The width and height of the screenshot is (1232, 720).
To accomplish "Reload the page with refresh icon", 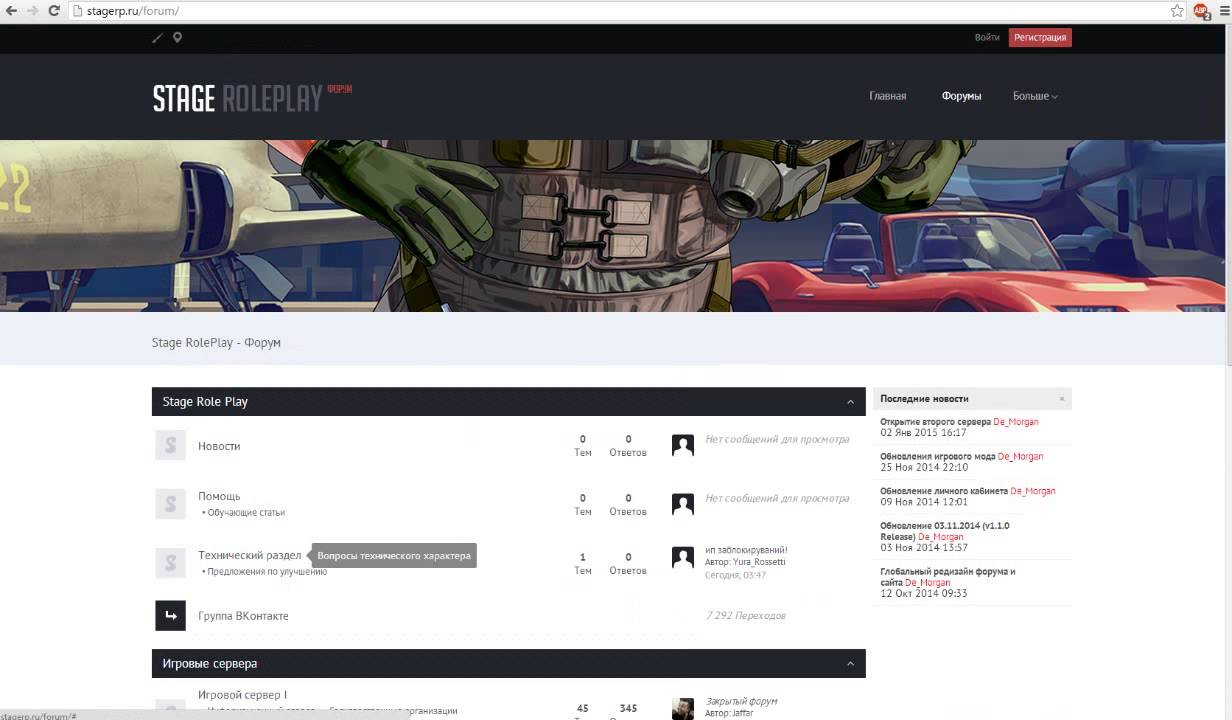I will pos(54,10).
